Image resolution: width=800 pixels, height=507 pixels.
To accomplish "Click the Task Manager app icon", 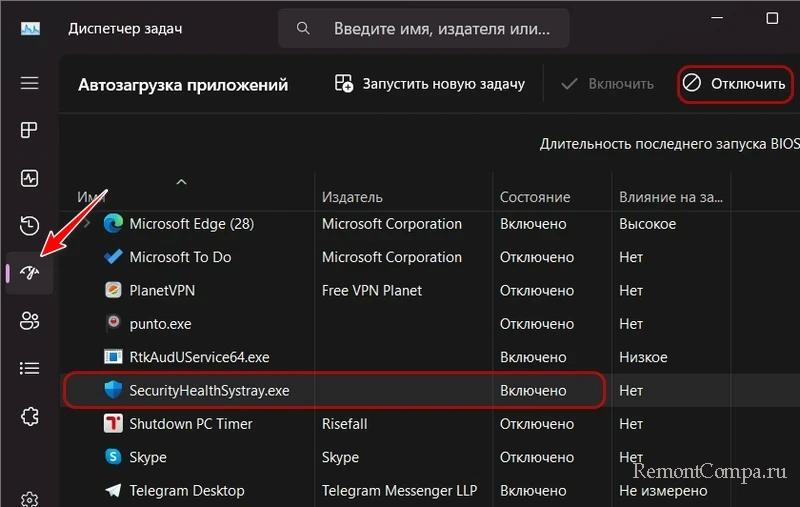I will [x=30, y=29].
